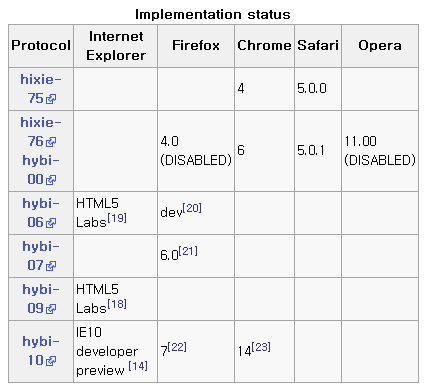The height and width of the screenshot is (391, 426).
Task: Click the Internet Explorer column header
Action: click(116, 46)
